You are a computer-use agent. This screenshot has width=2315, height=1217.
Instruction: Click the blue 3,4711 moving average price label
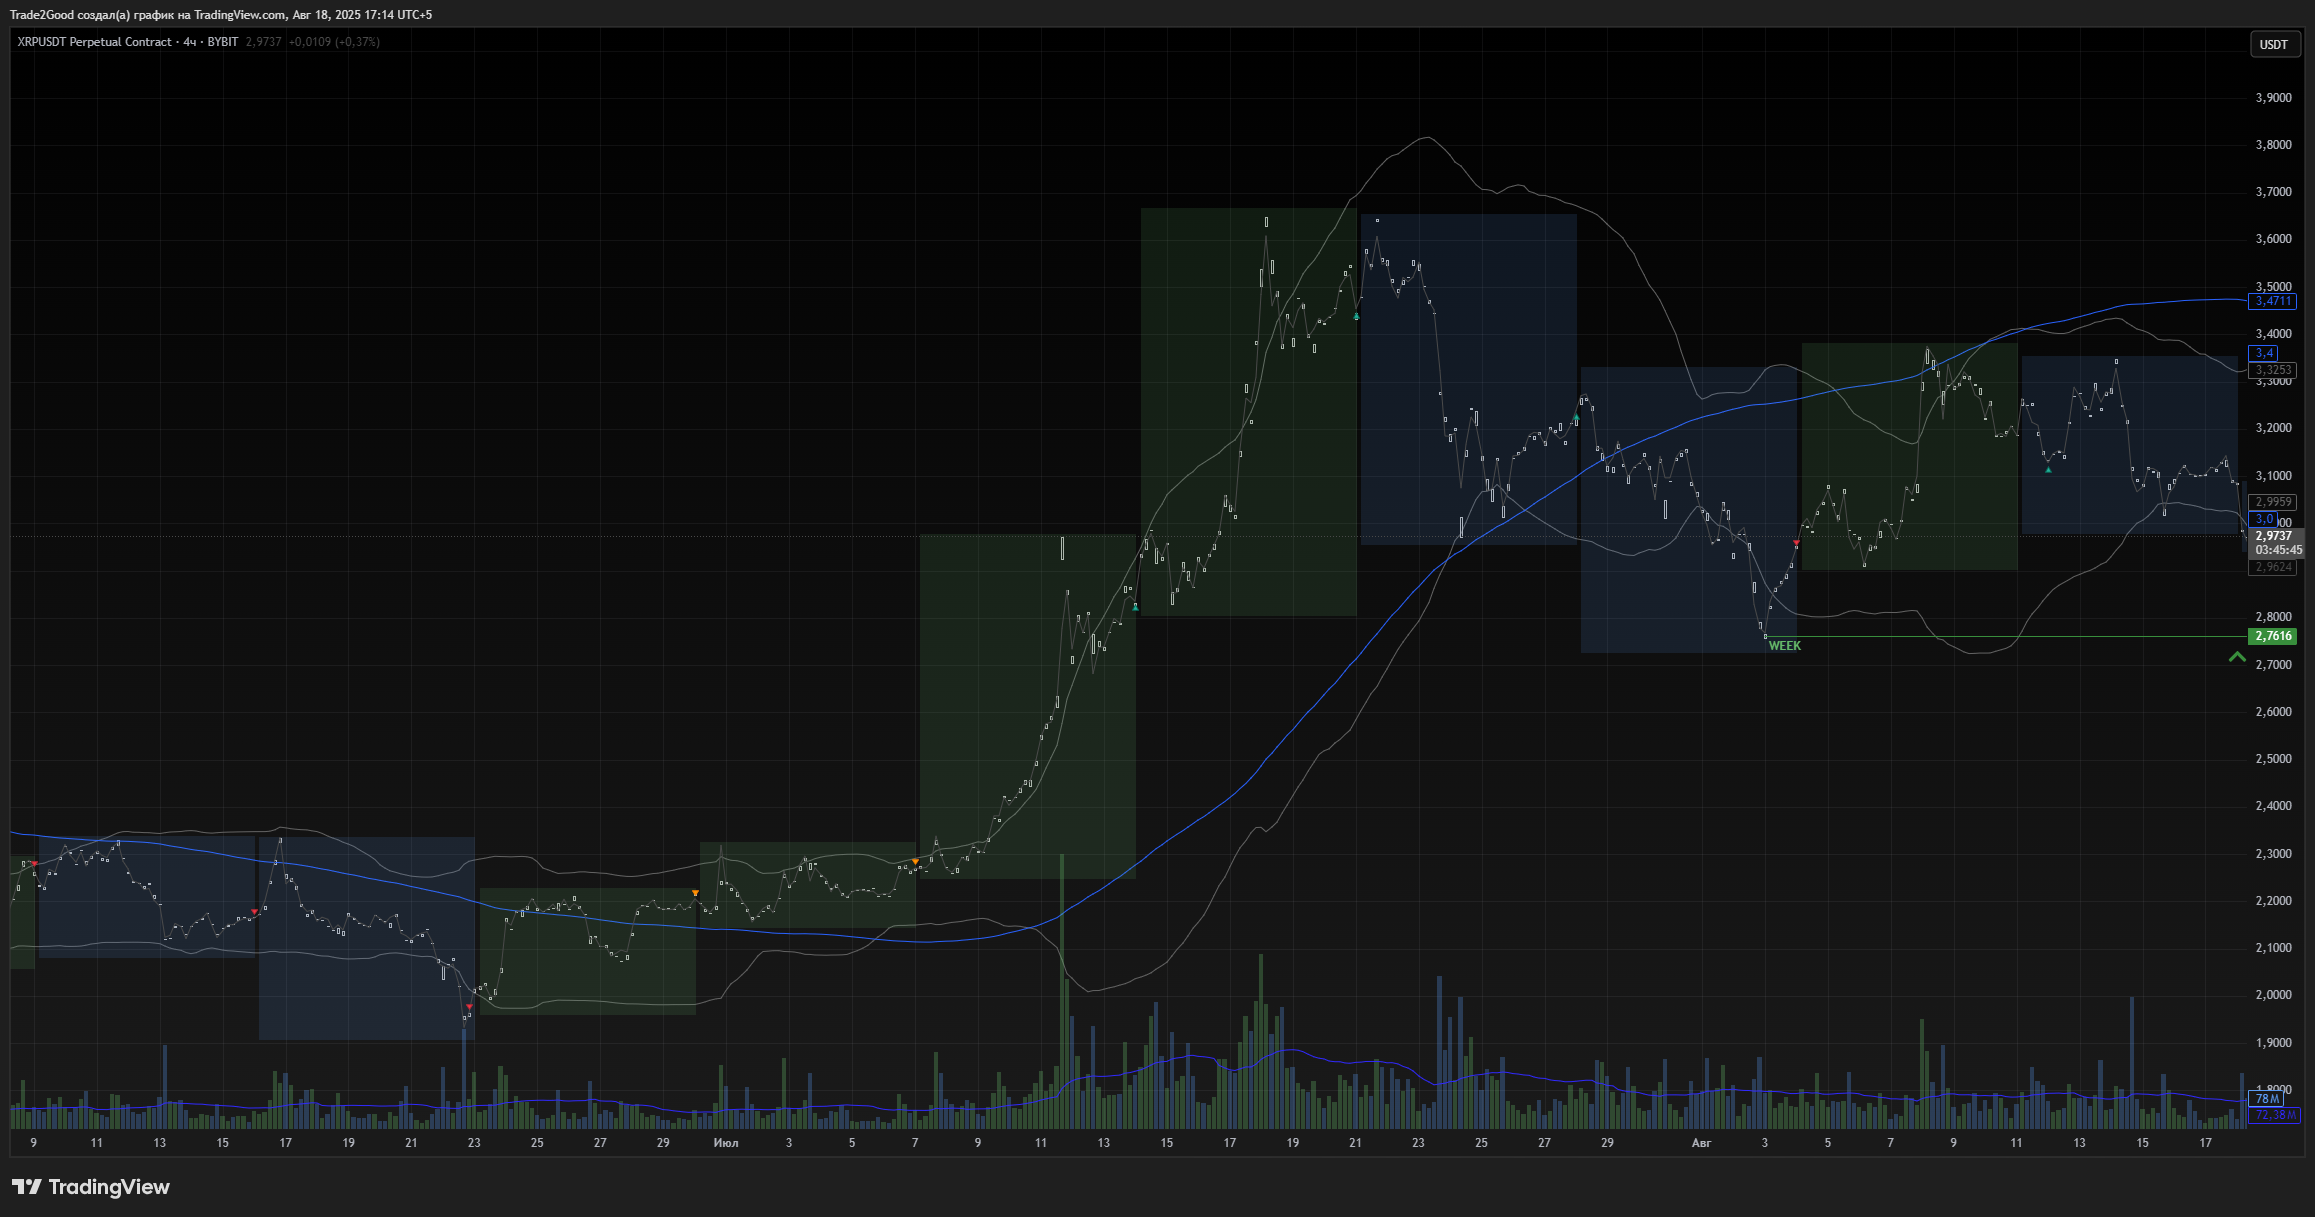(2273, 301)
